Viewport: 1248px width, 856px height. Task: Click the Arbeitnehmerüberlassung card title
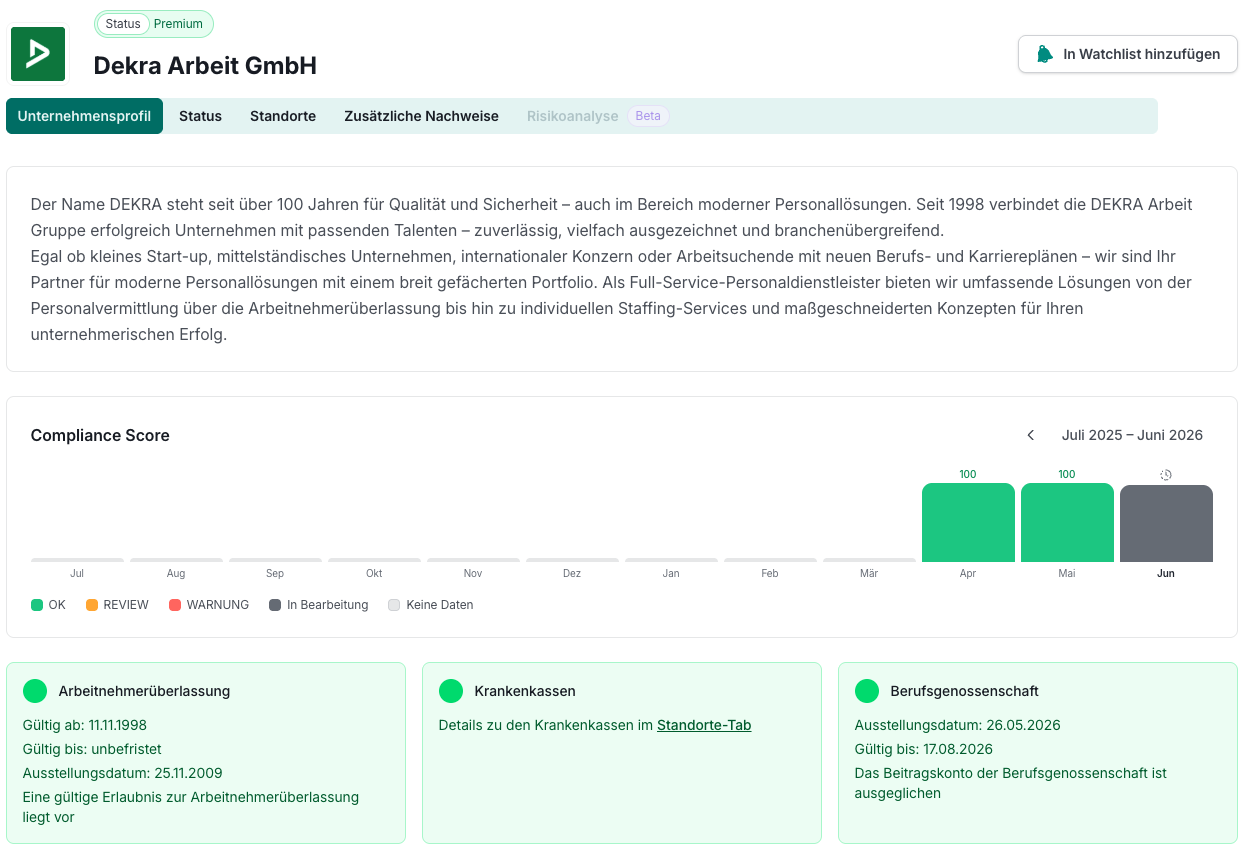pos(144,691)
